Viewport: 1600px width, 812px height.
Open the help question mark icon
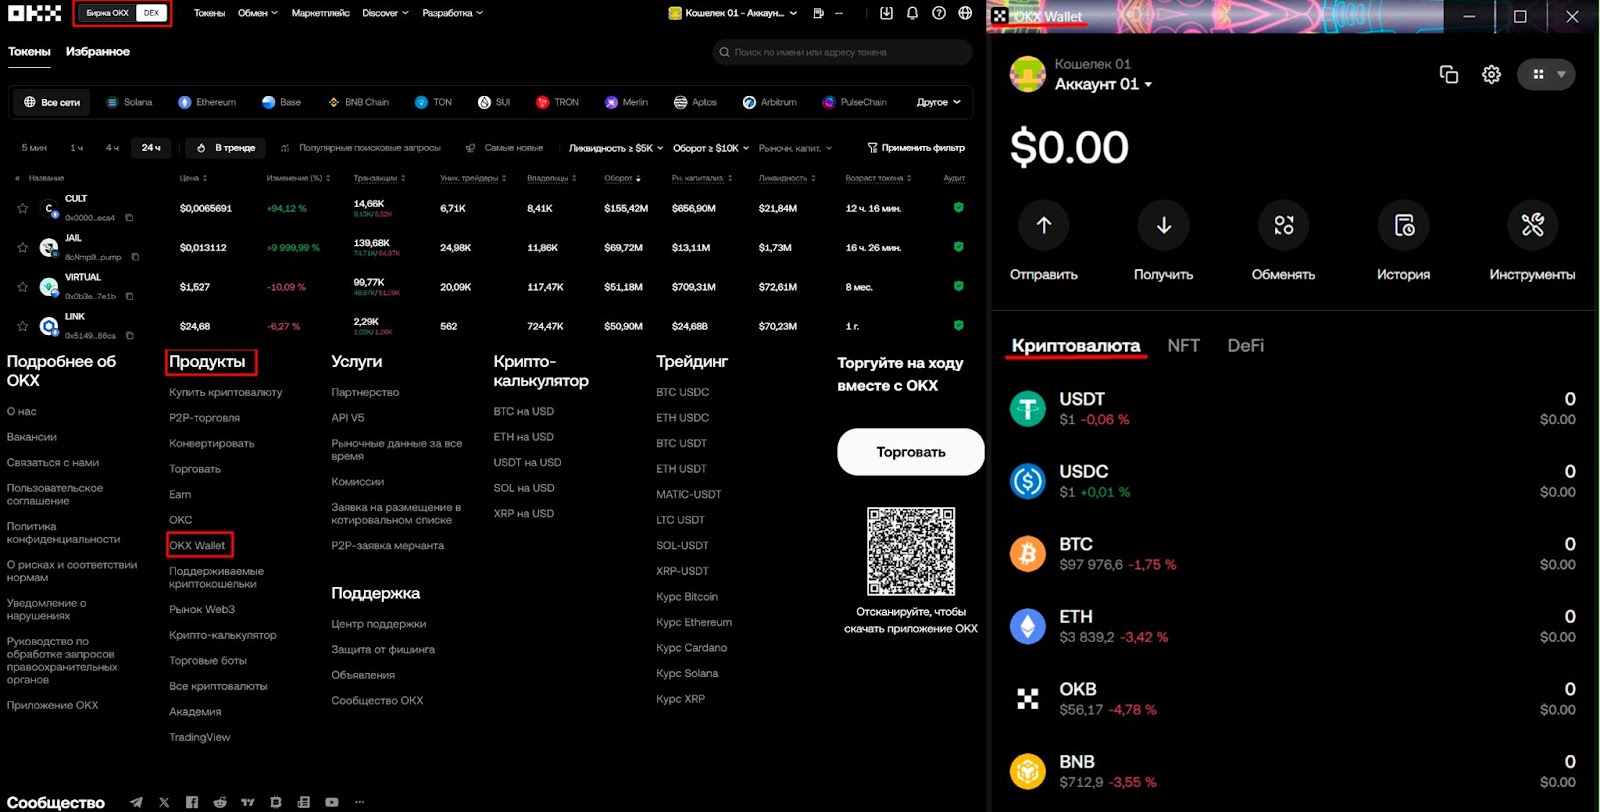(938, 13)
